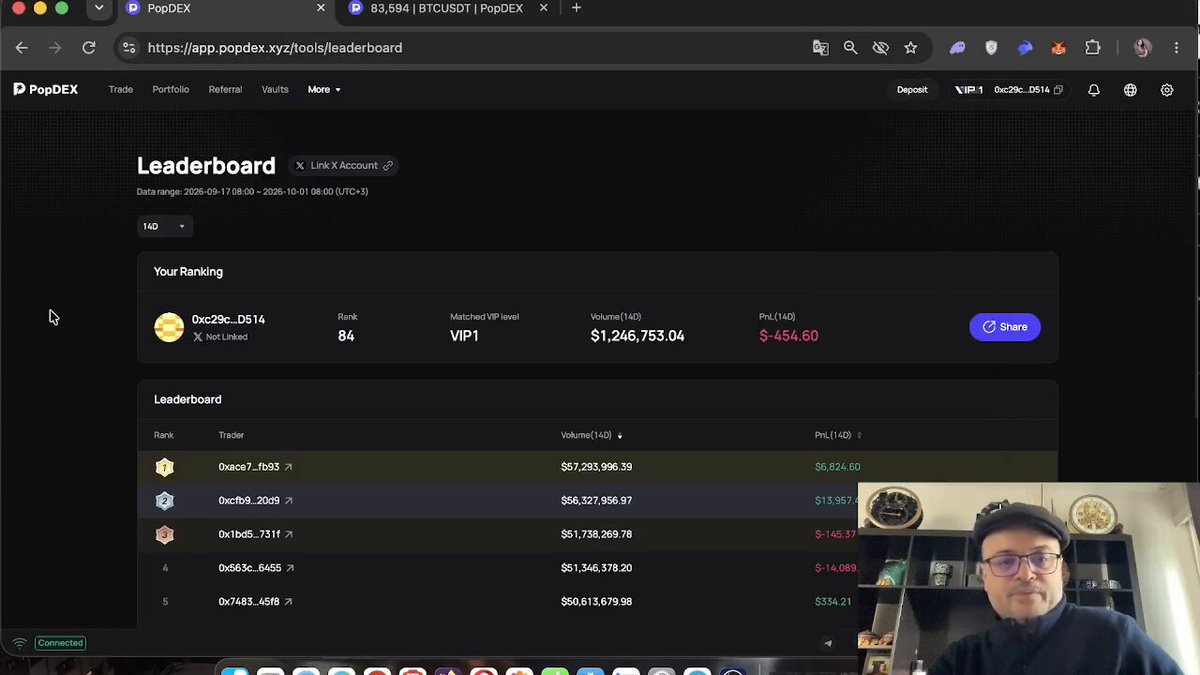Click the Link X Account button
The image size is (1200, 675).
click(x=344, y=166)
